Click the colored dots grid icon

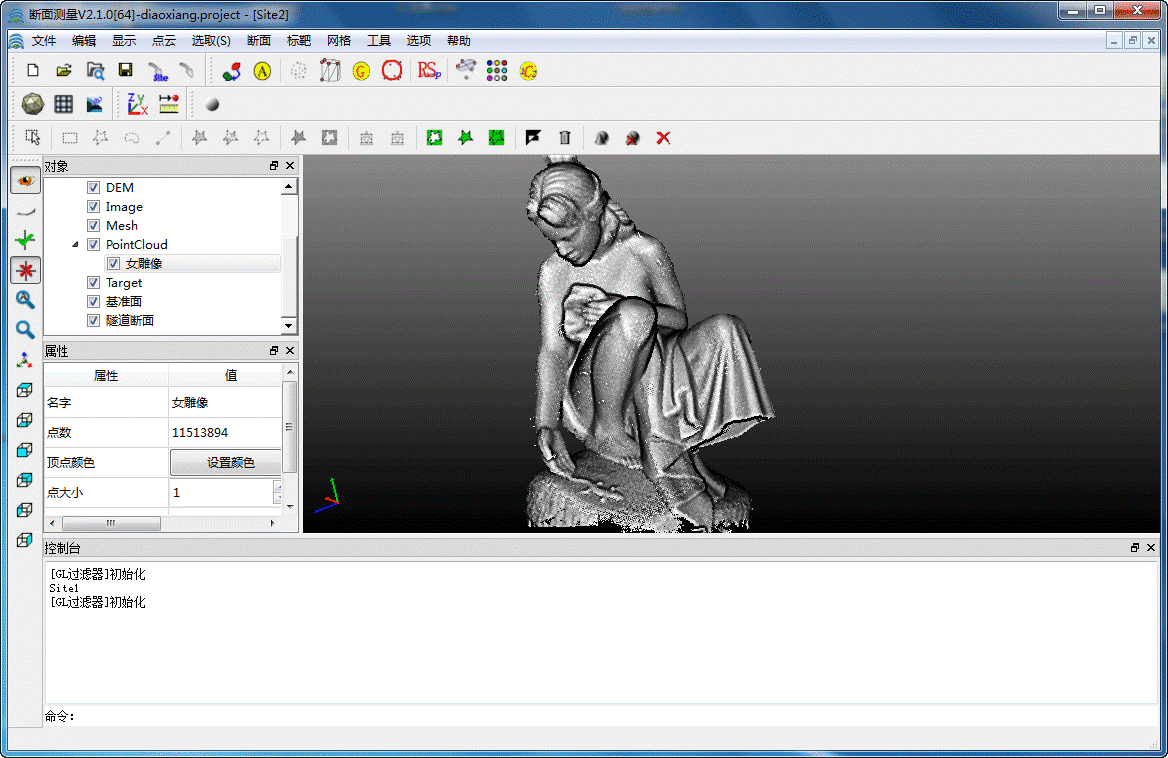click(x=497, y=71)
